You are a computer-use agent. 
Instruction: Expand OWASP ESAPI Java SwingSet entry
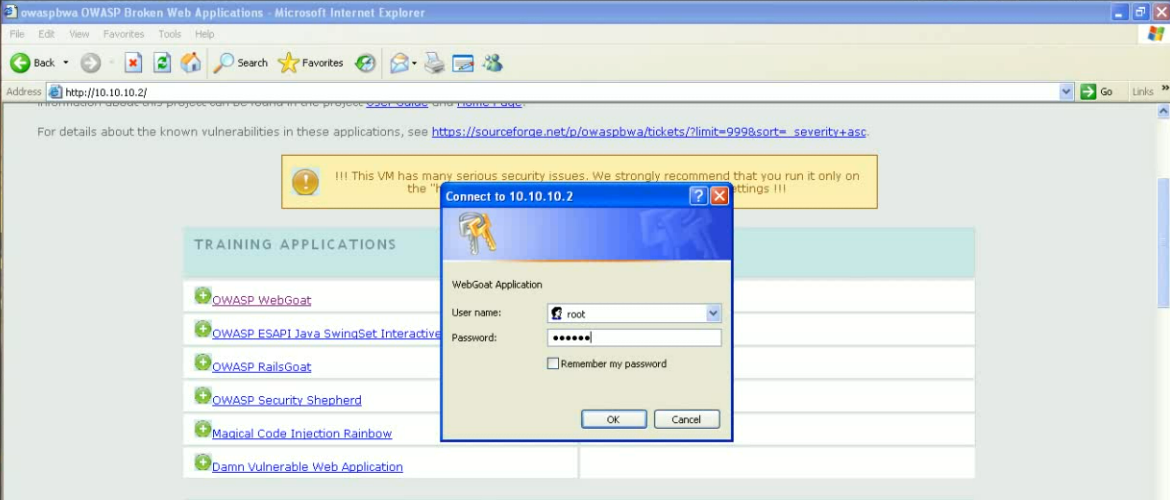pyautogui.click(x=202, y=329)
